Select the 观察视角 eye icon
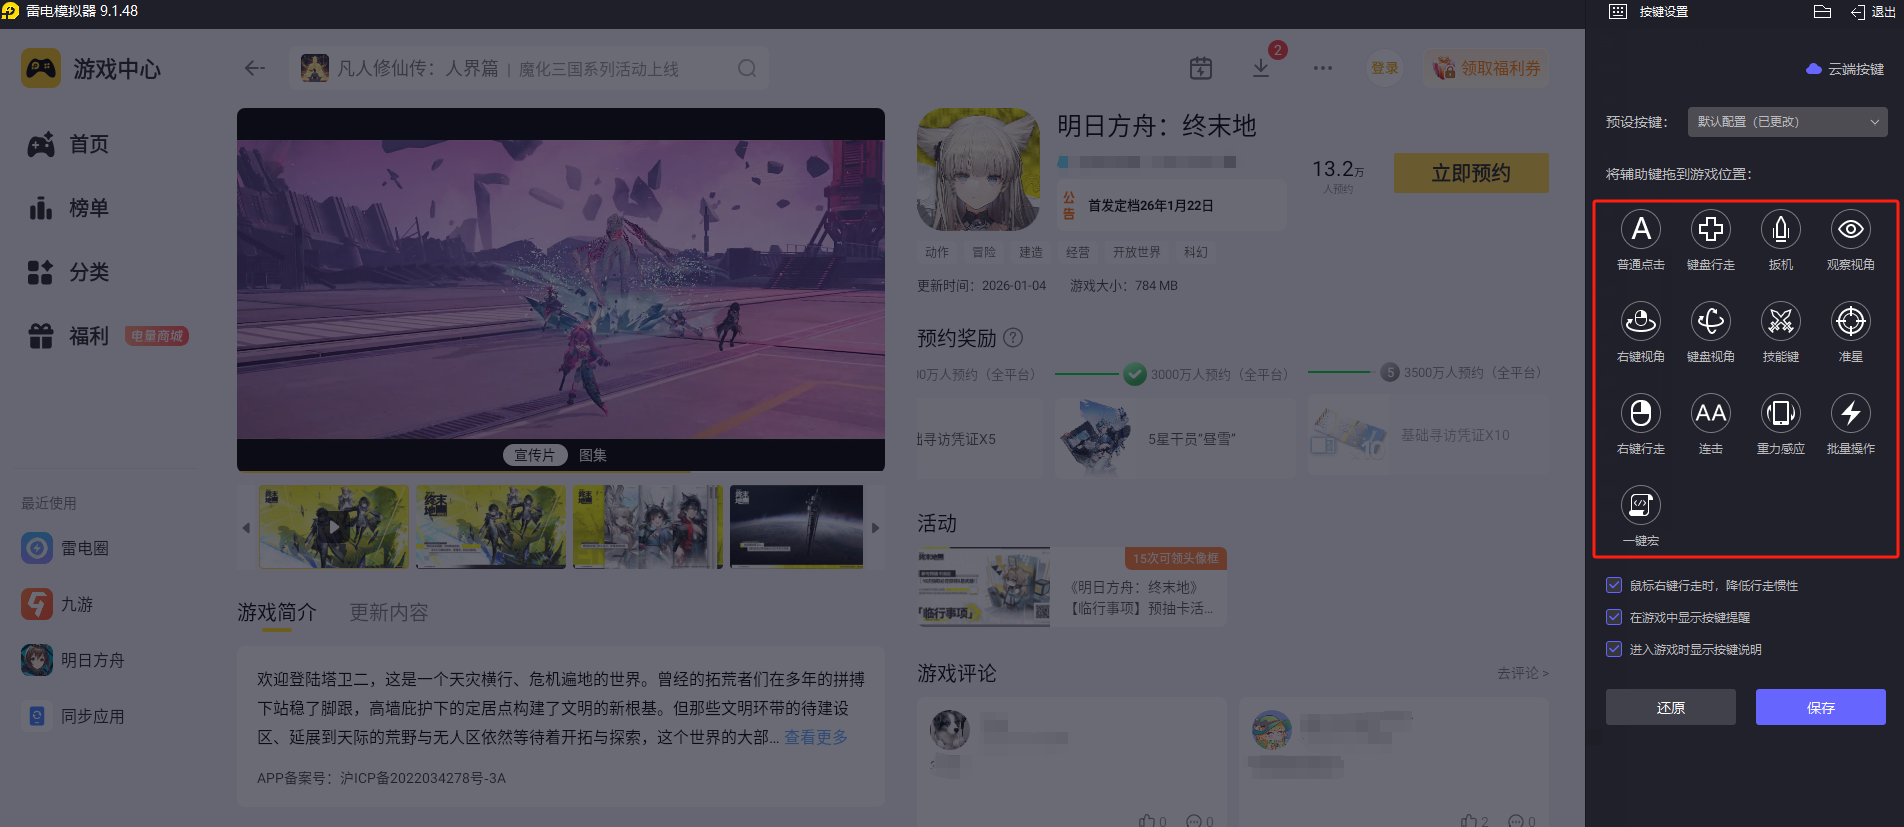 [x=1851, y=230]
